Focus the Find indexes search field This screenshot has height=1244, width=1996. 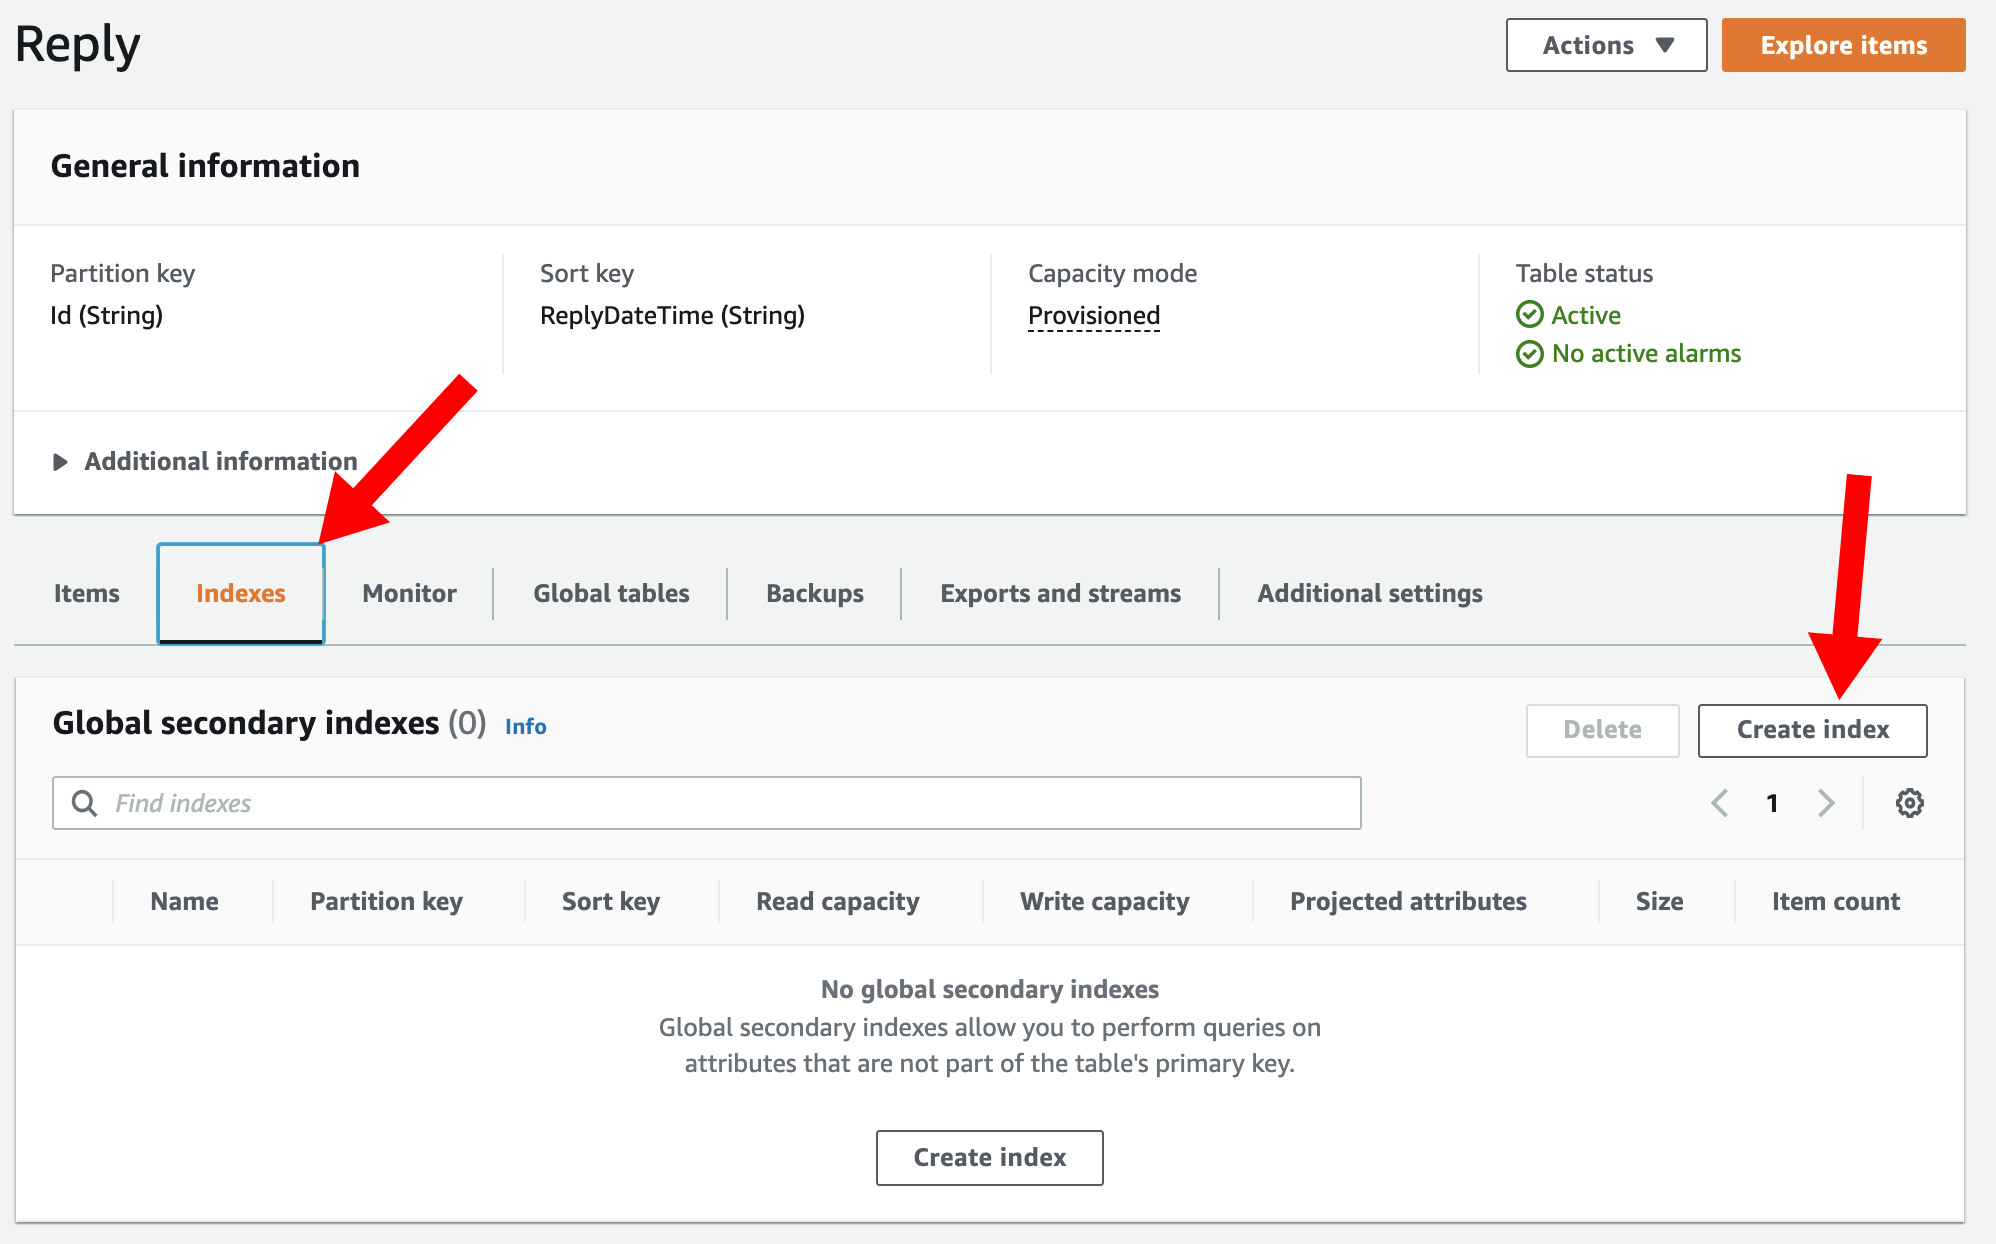[x=707, y=803]
